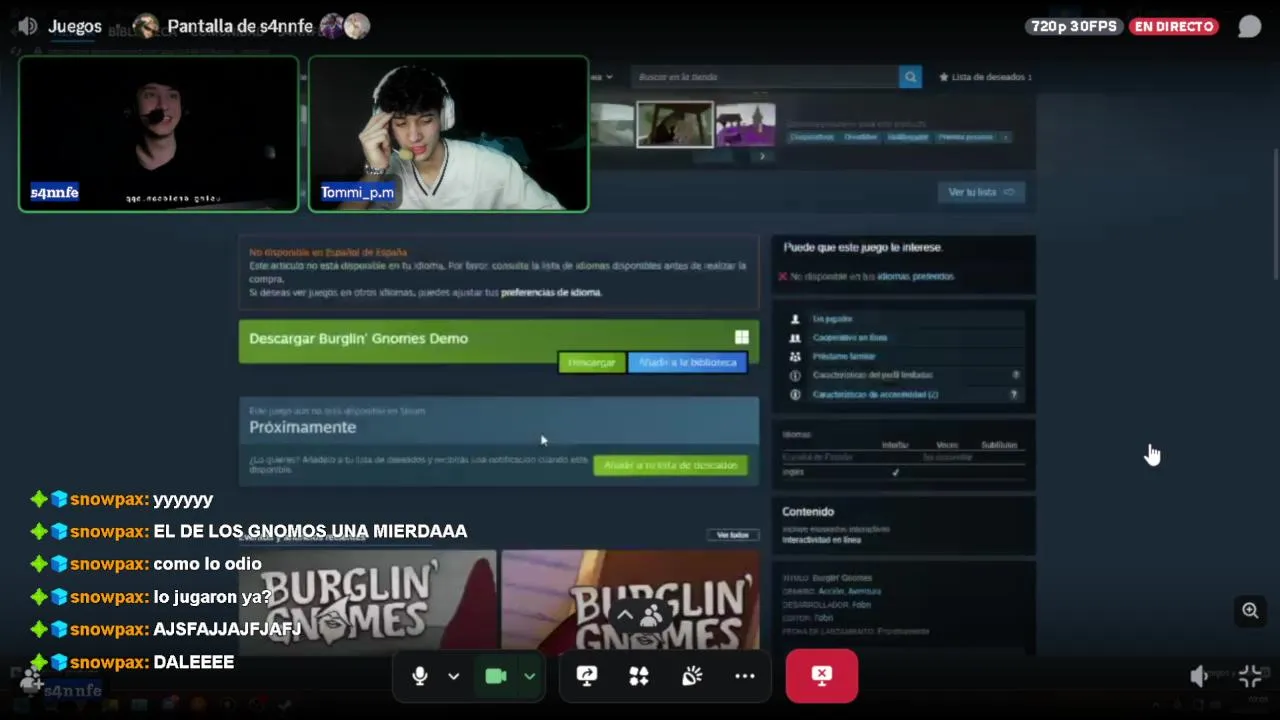
Task: Select Tommi_p.m's video tile
Action: tap(448, 133)
